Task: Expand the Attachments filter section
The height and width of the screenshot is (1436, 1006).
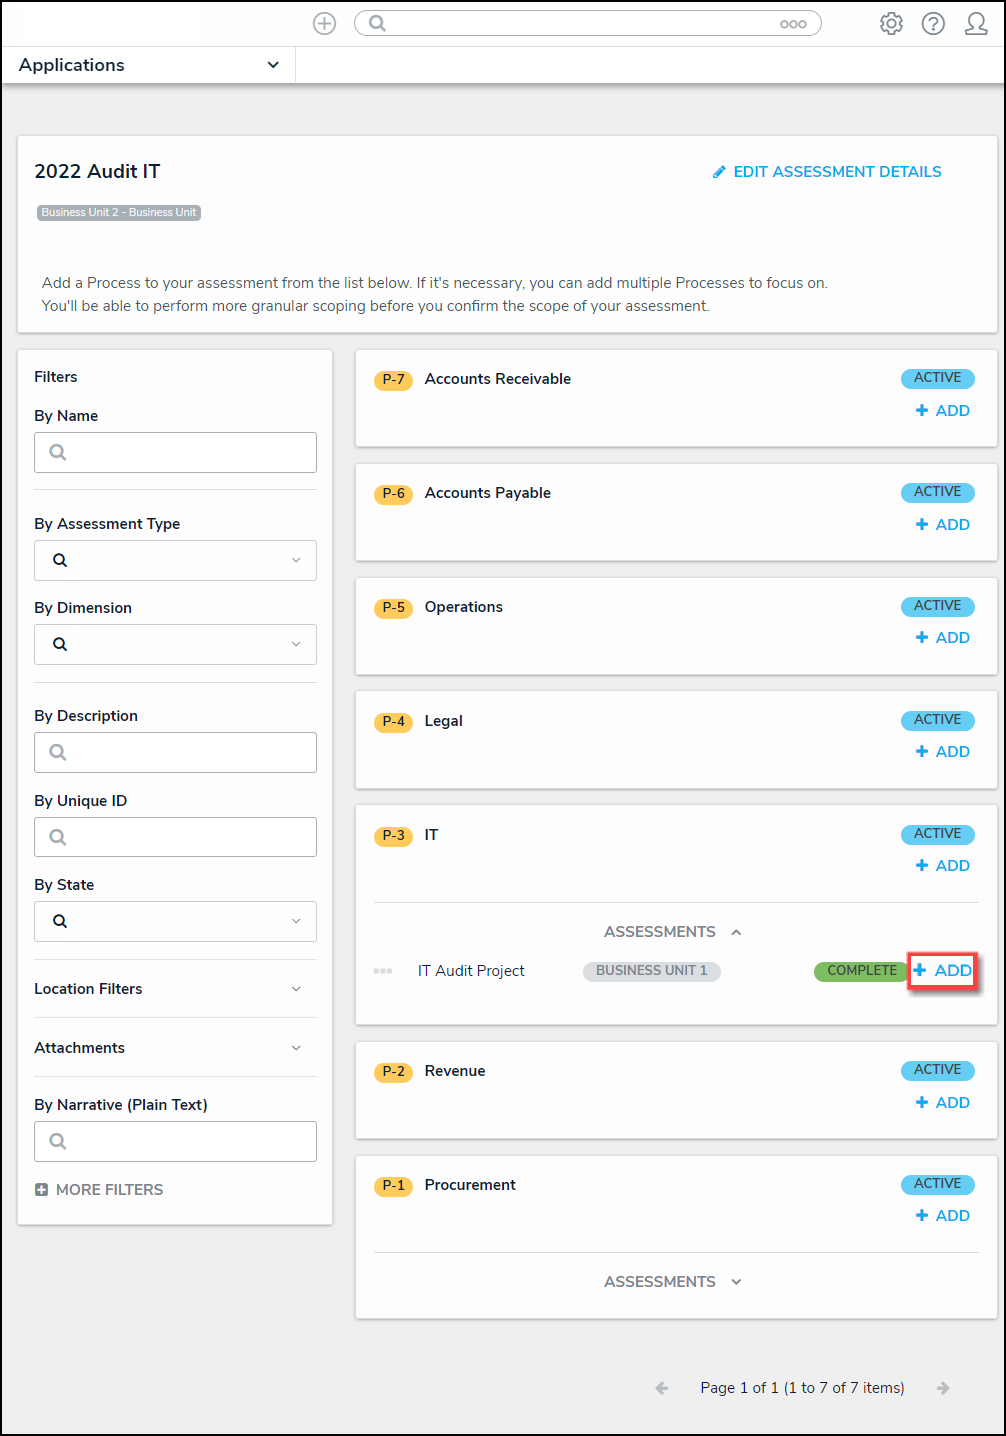Action: coord(296,1048)
